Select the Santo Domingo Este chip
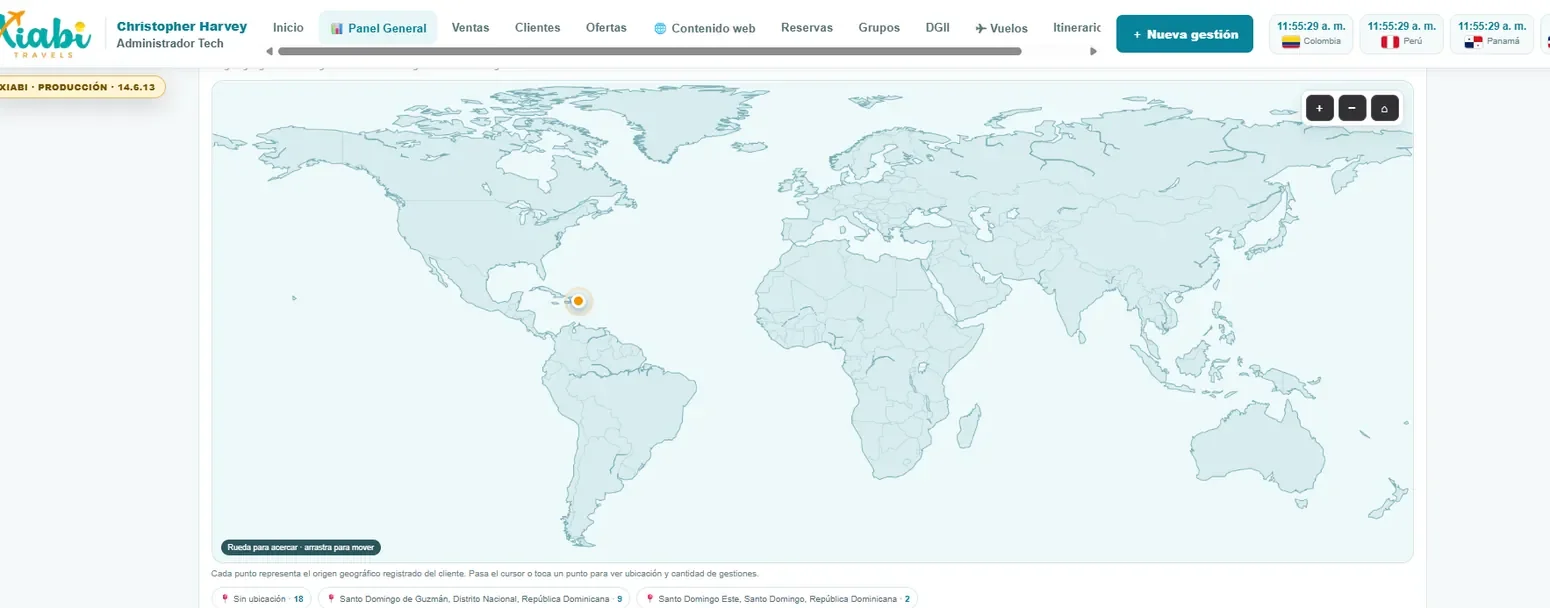This screenshot has height=608, width=1550. pos(777,599)
